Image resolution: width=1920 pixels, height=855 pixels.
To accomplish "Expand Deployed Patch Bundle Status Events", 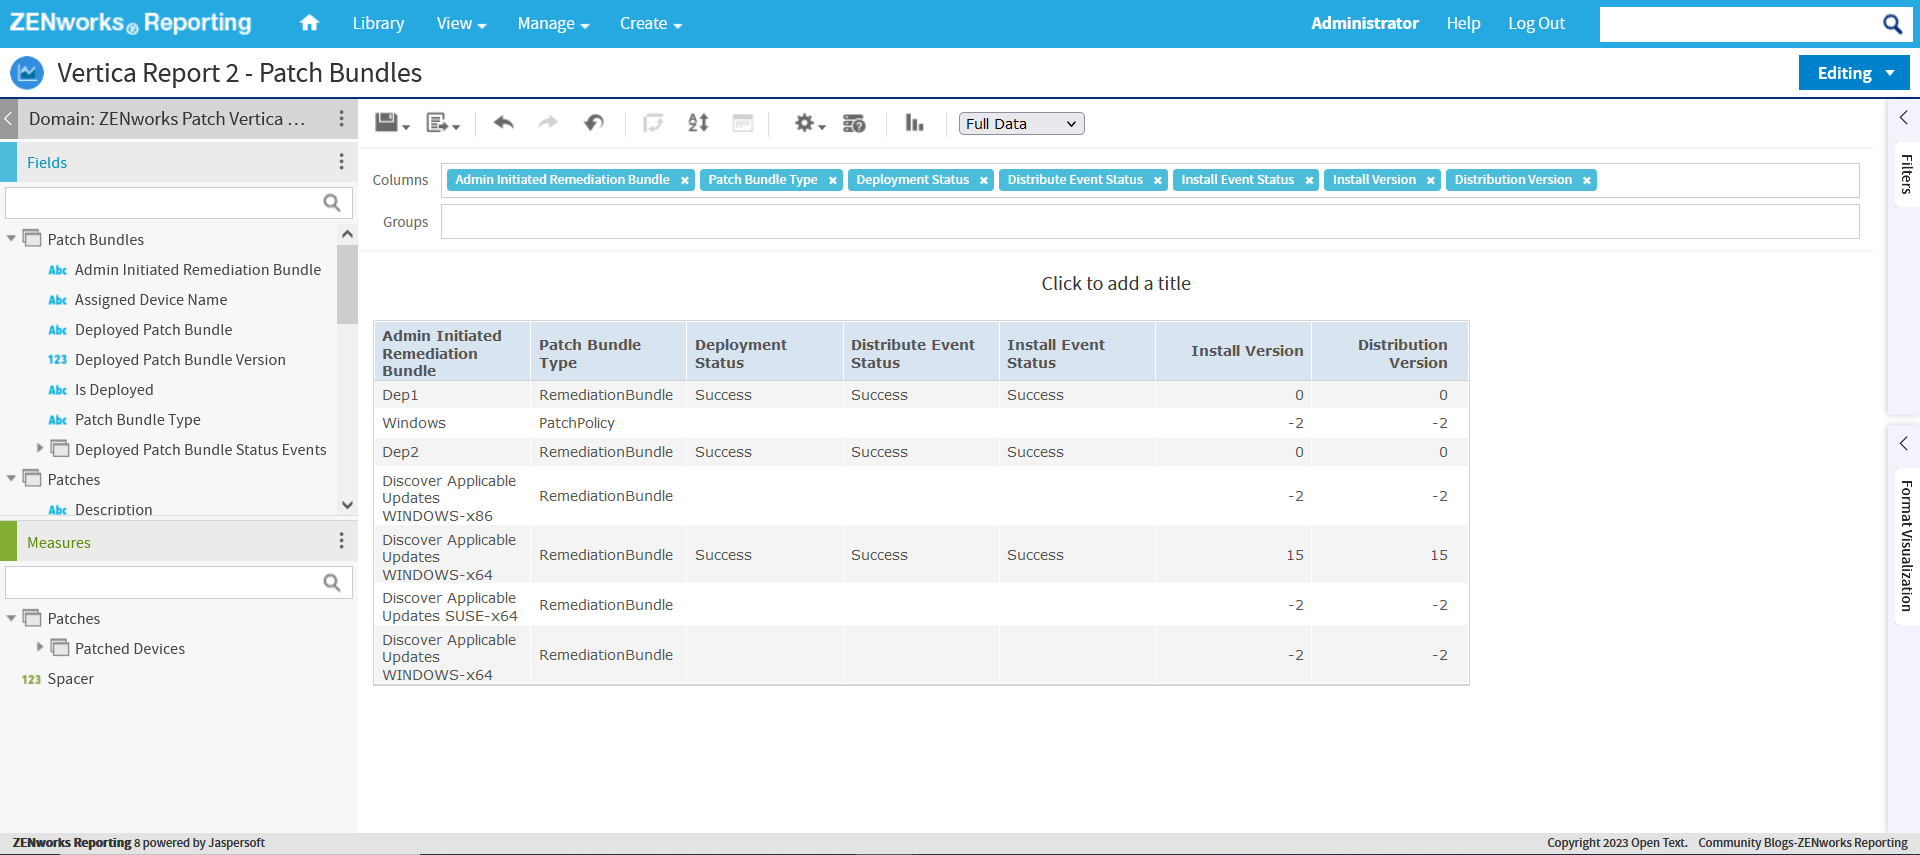I will pyautogui.click(x=40, y=448).
